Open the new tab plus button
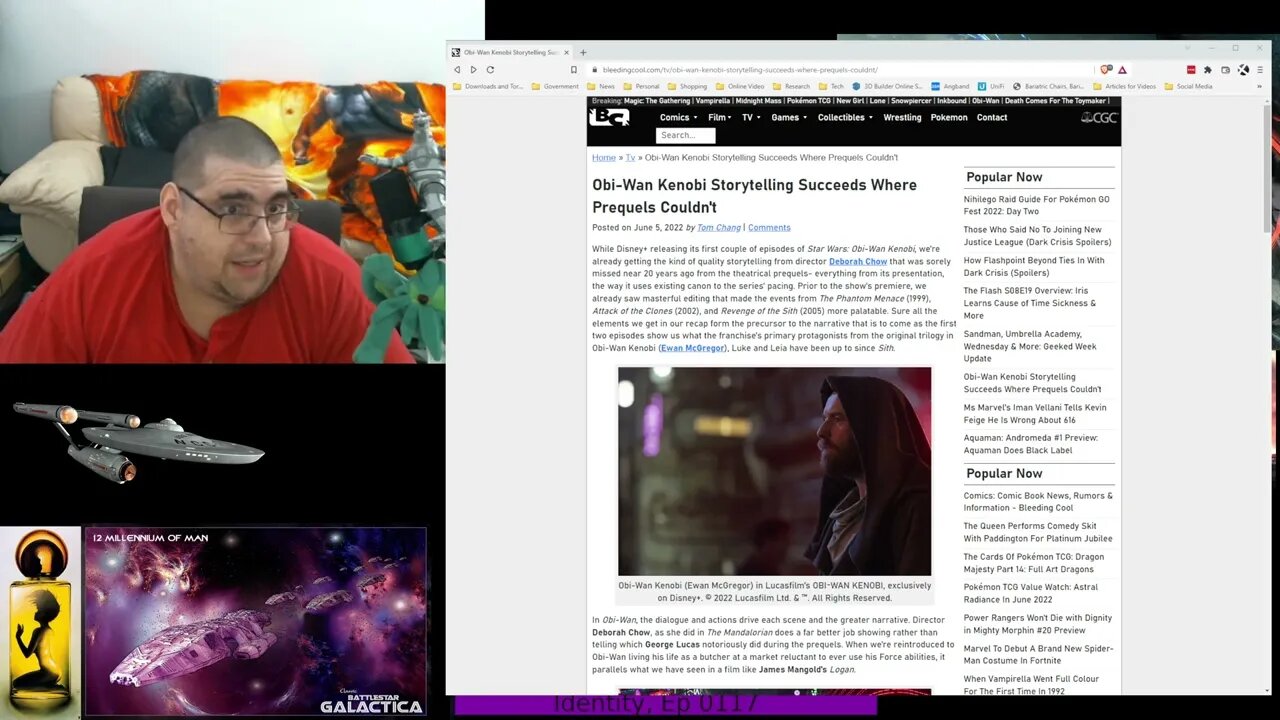 583,52
